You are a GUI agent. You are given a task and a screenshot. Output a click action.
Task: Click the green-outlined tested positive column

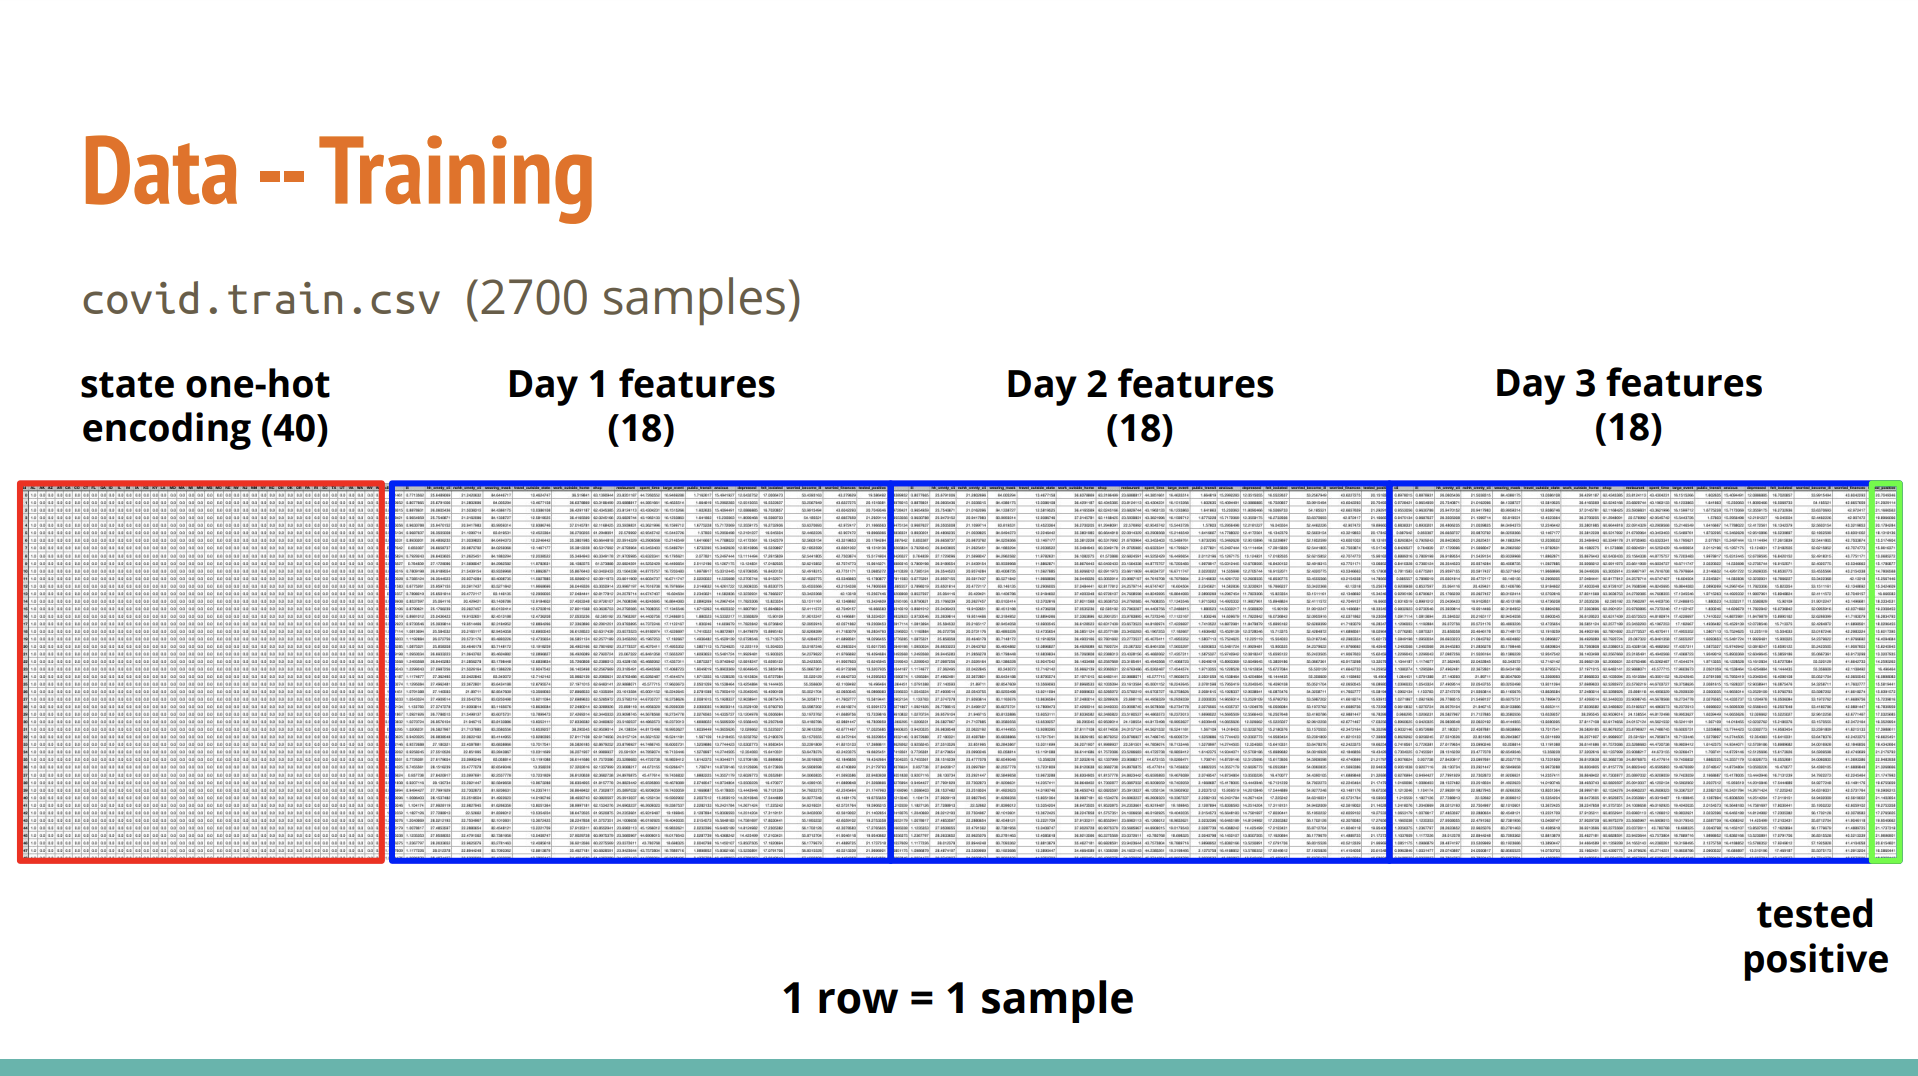click(x=1886, y=672)
